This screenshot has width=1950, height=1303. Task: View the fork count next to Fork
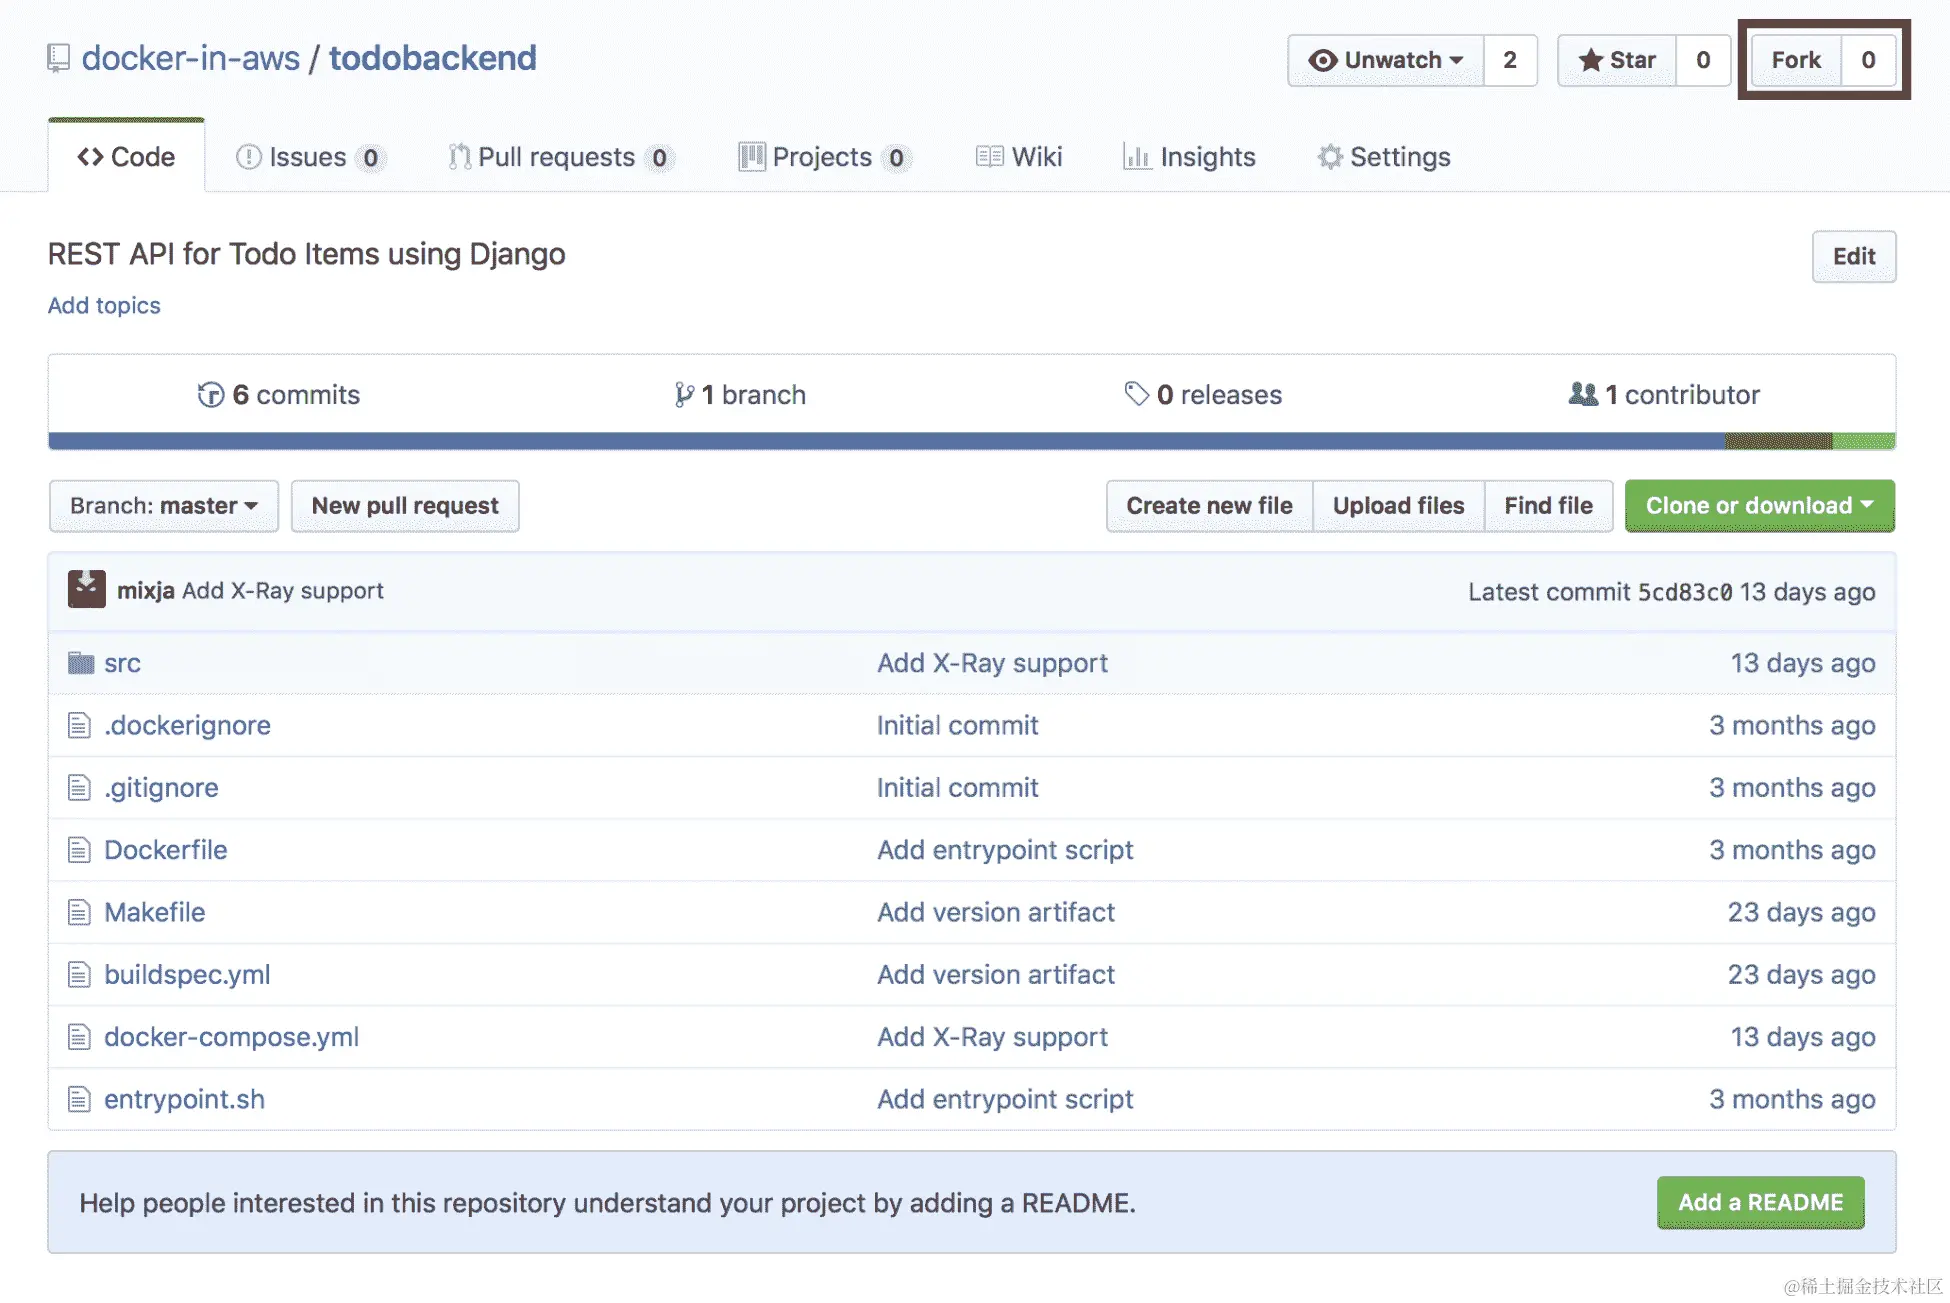(1869, 60)
